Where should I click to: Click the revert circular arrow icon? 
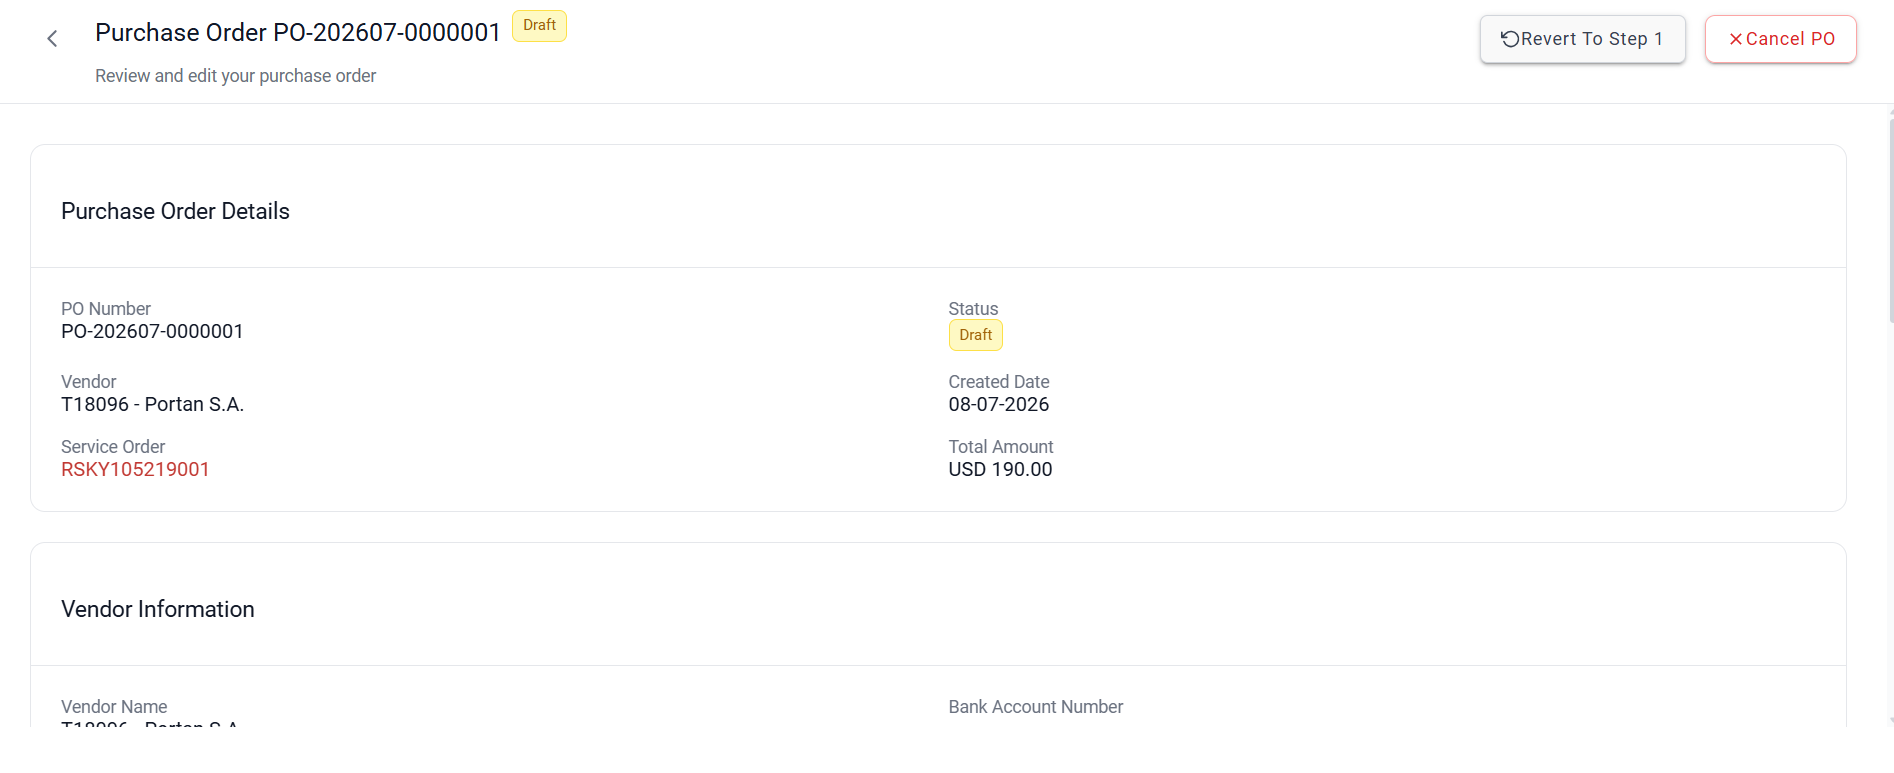click(x=1510, y=39)
